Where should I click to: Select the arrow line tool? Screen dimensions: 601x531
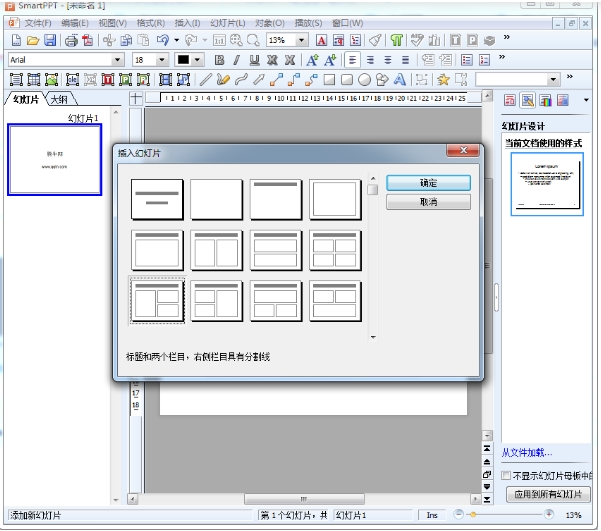(x=259, y=79)
